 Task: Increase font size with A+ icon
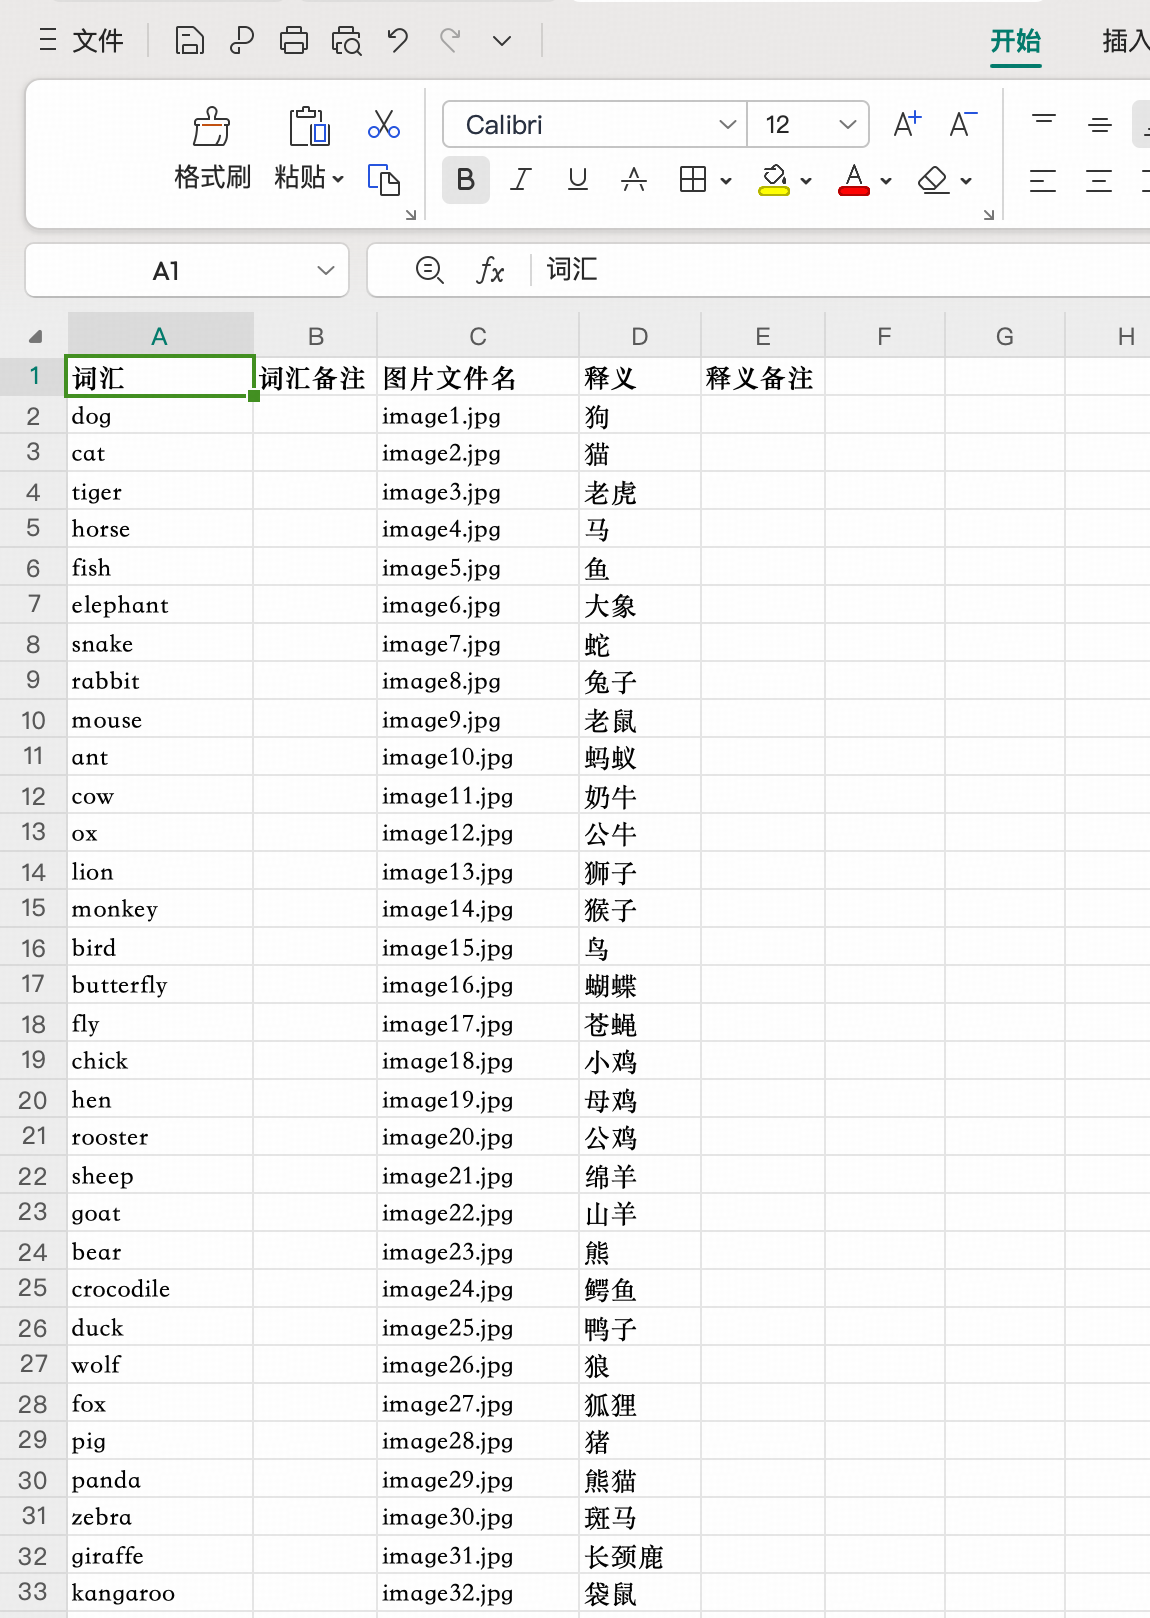(x=907, y=125)
